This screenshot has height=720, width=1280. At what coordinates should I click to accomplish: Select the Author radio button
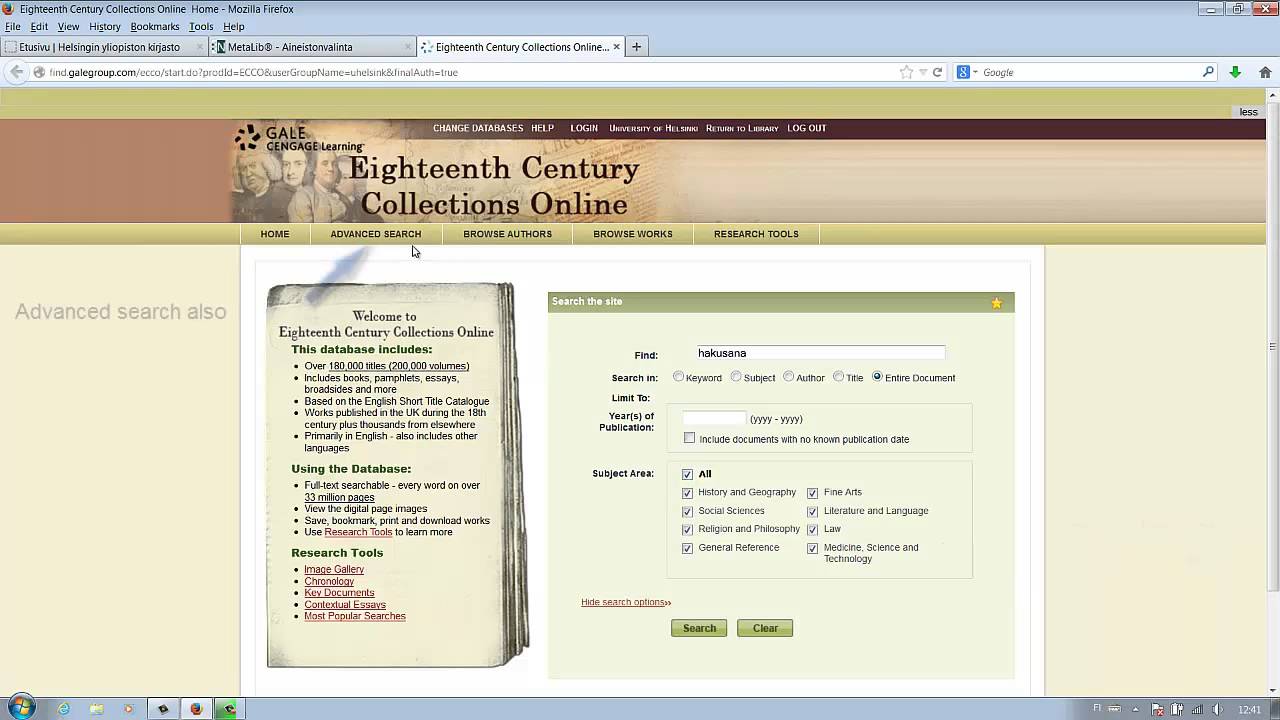click(x=788, y=377)
